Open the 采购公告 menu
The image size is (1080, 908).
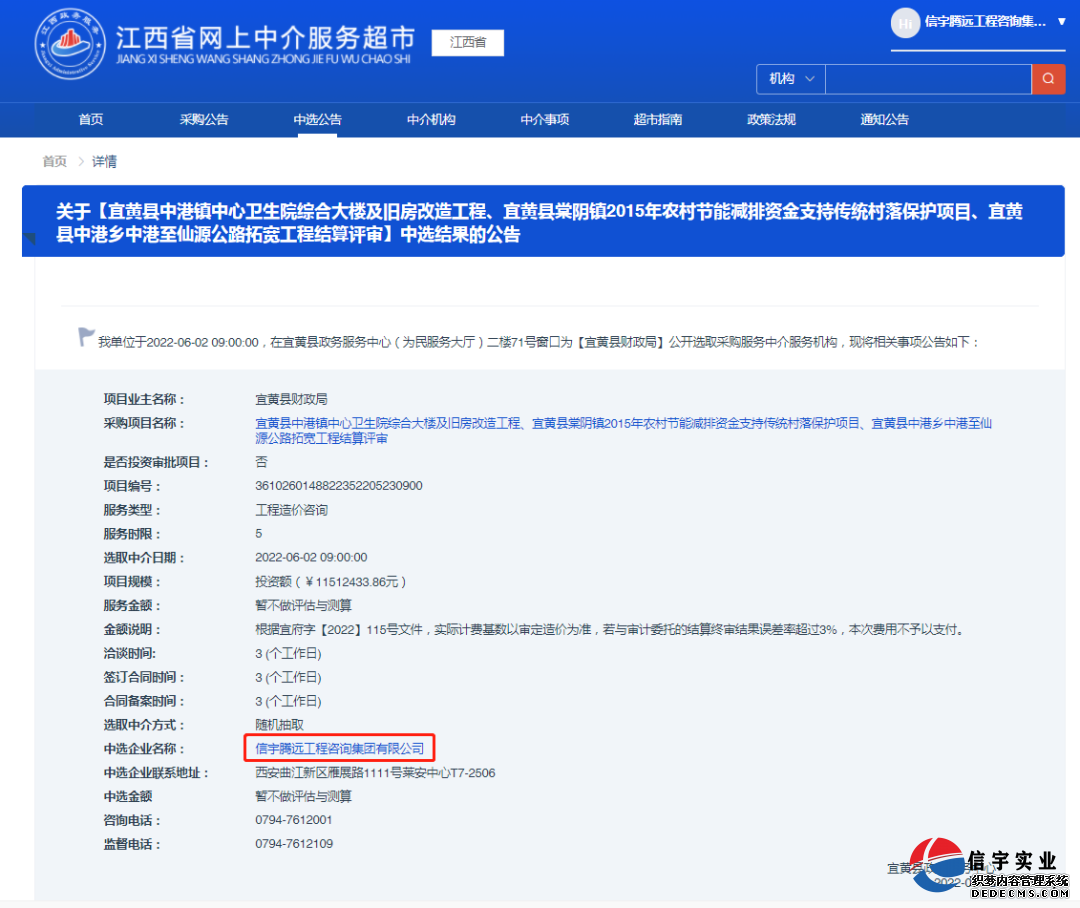(x=204, y=119)
